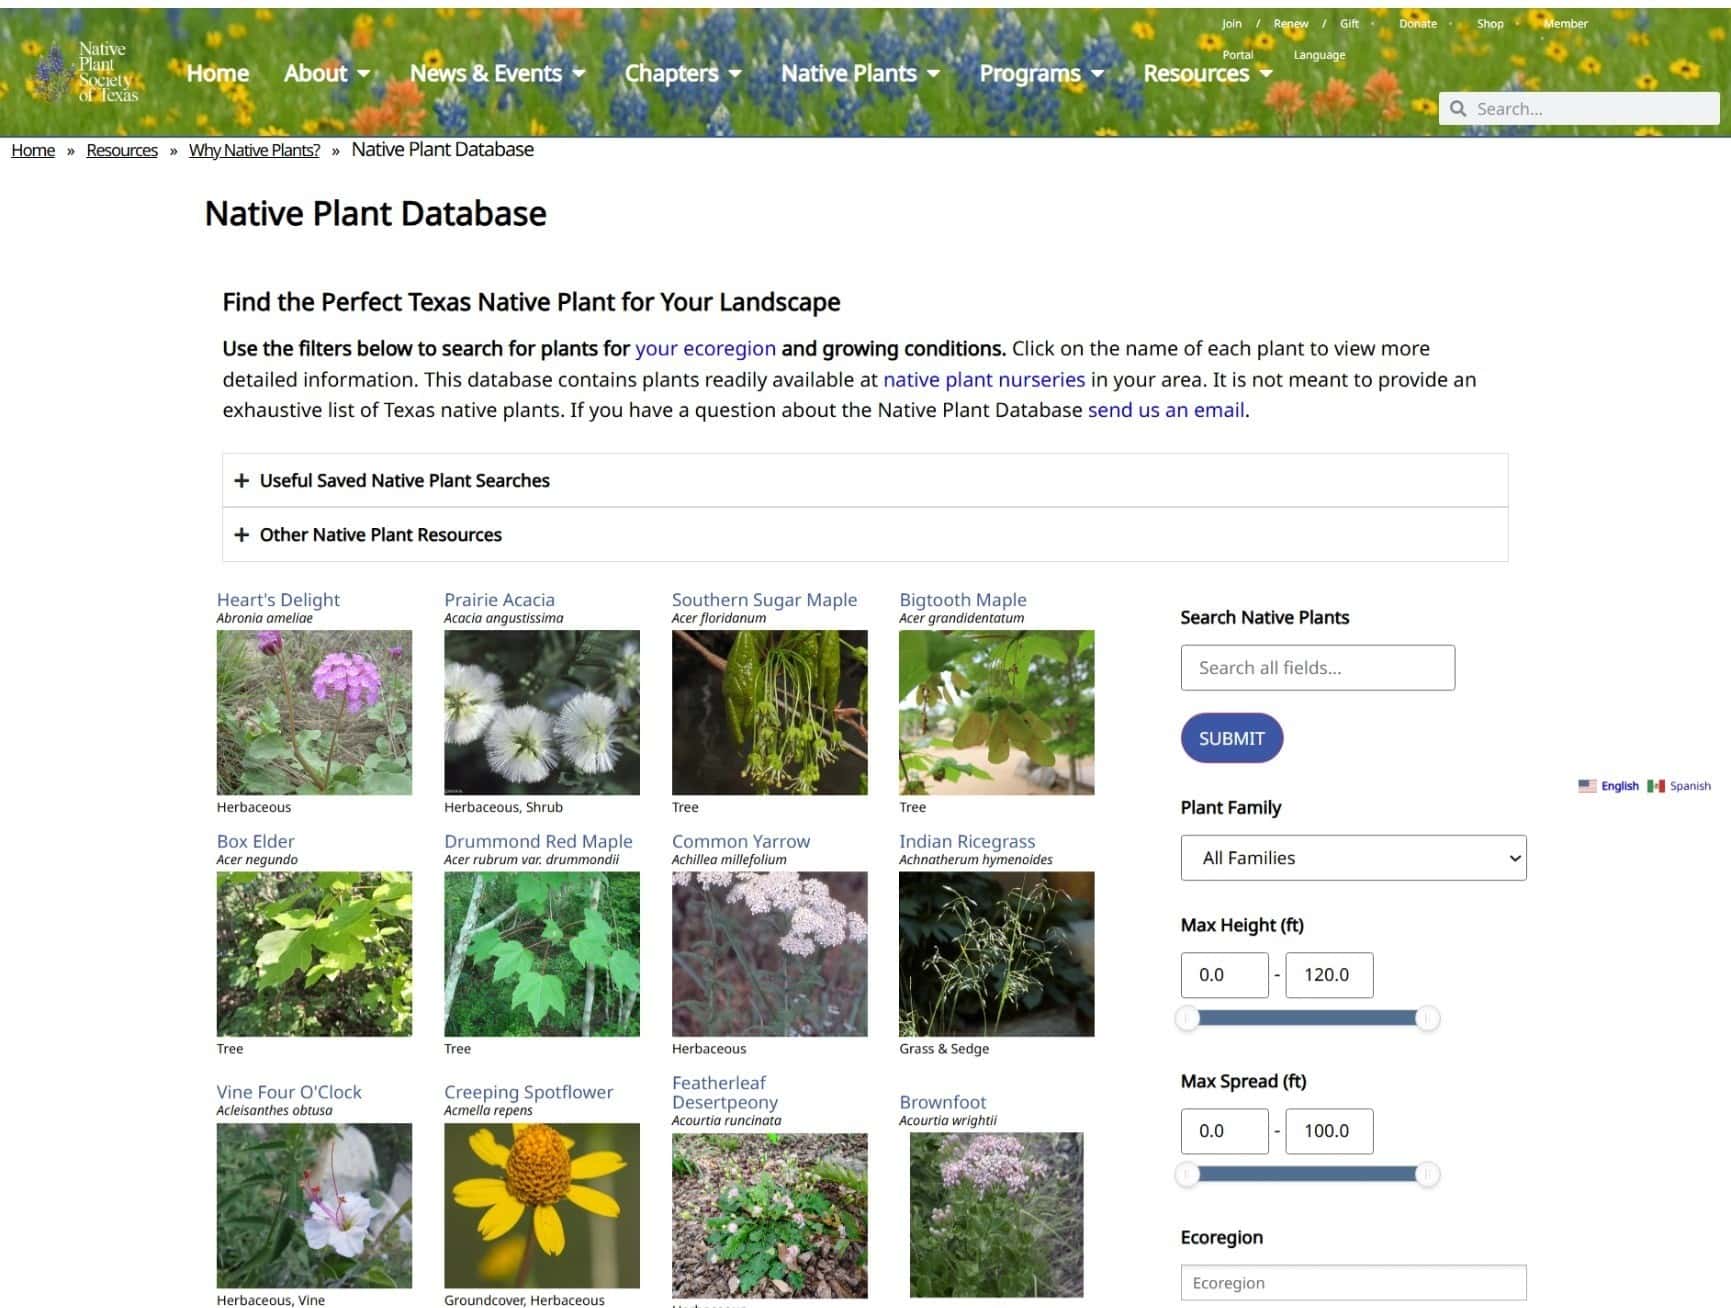This screenshot has width=1731, height=1308.
Task: Open the About dropdown menu
Action: (x=327, y=73)
